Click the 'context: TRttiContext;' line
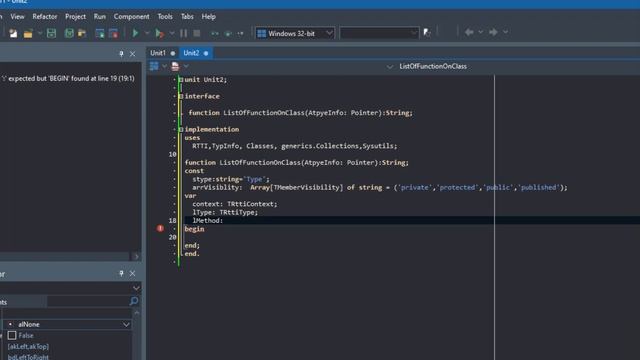This screenshot has height=360, width=640. coord(235,204)
